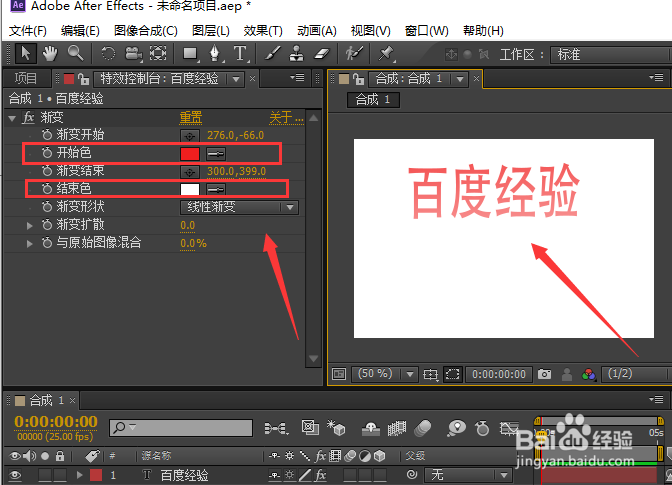The height and width of the screenshot is (485, 672).
Task: Collapse the 渐变 effect group
Action: (x=12, y=118)
